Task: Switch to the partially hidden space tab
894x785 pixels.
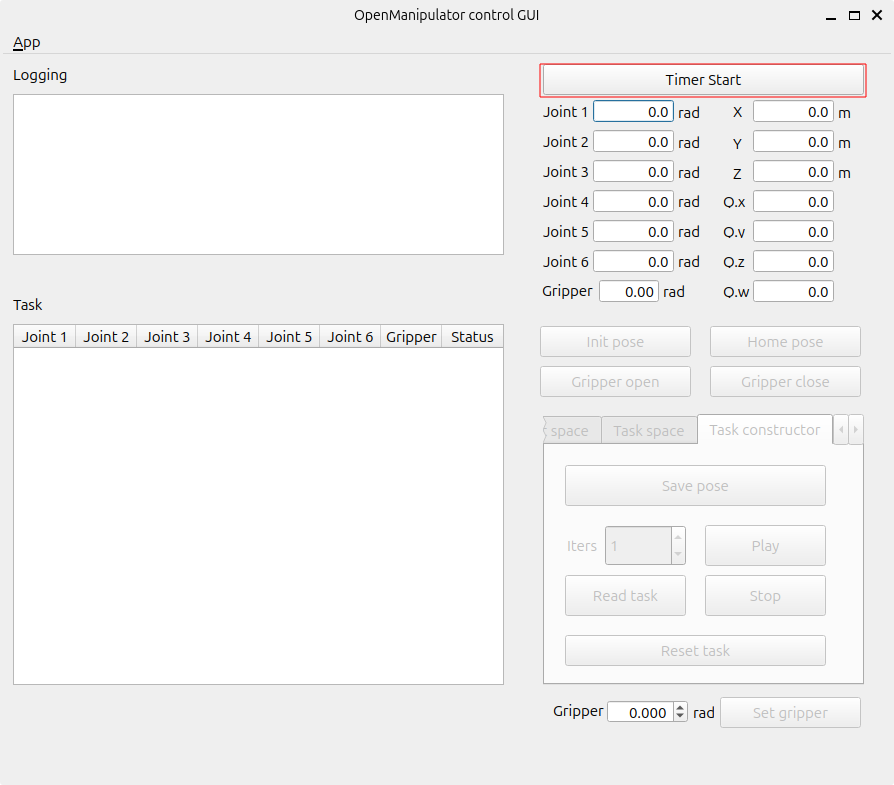Action: (x=571, y=430)
